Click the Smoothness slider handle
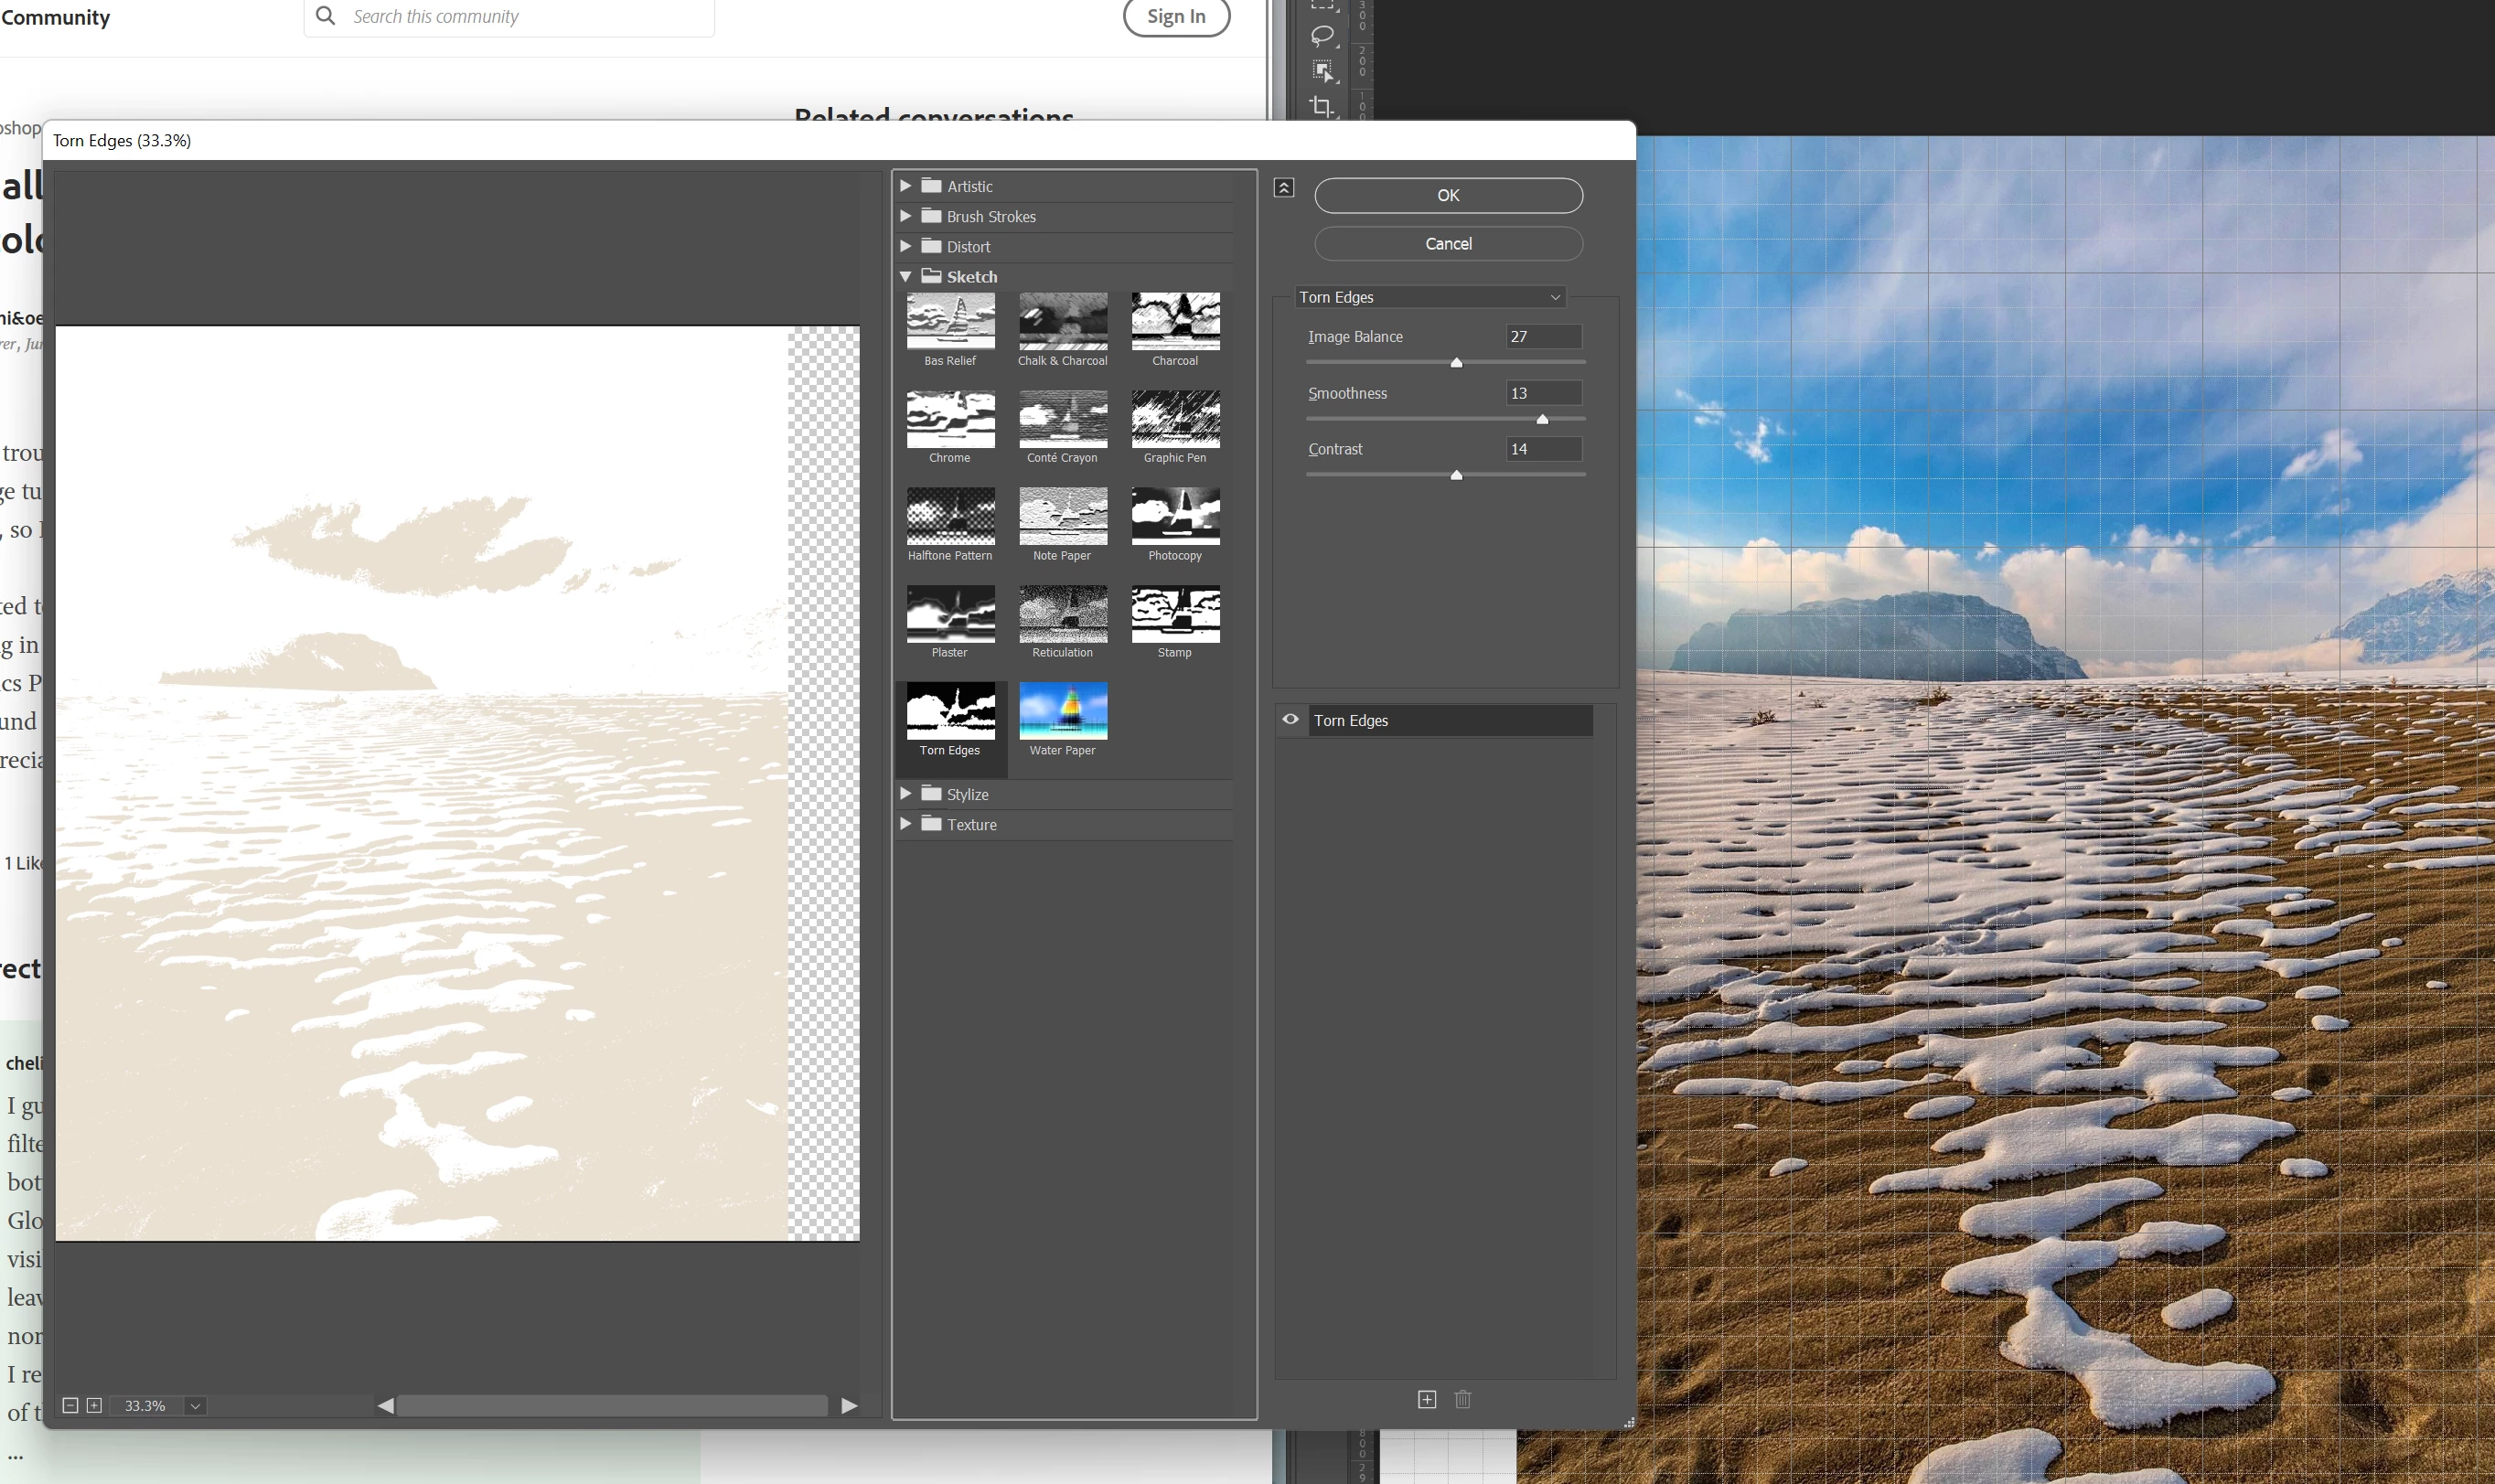This screenshot has height=1484, width=2495. tap(1542, 420)
